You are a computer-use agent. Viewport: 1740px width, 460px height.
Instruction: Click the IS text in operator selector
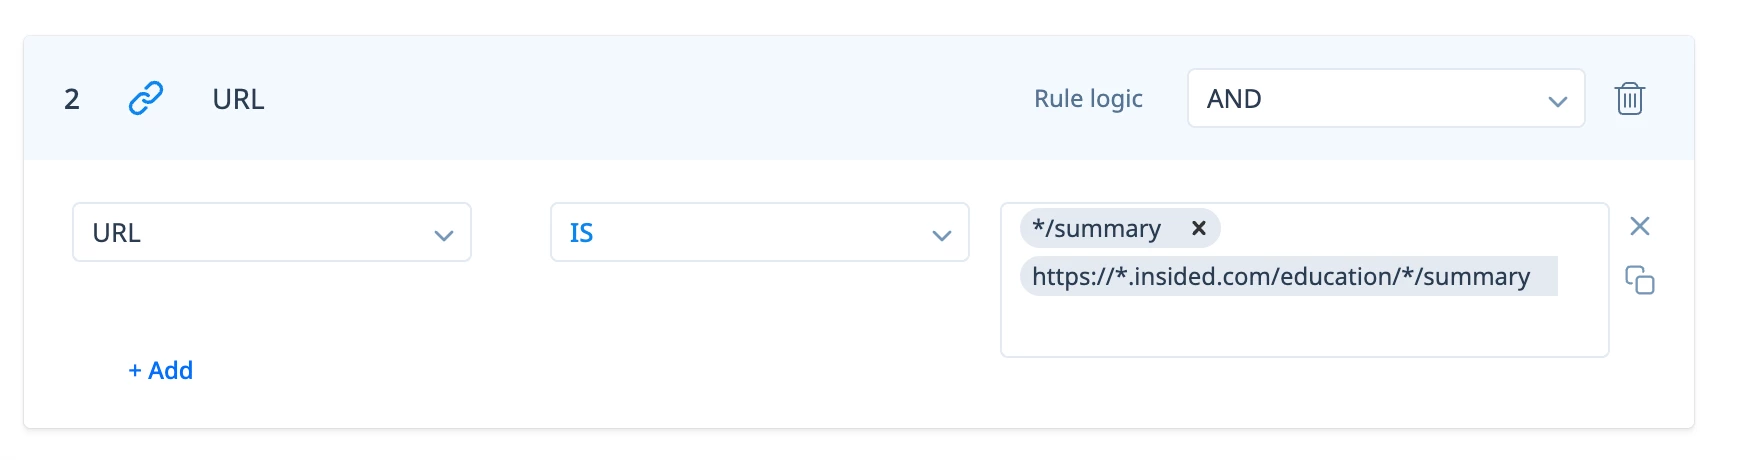pyautogui.click(x=581, y=233)
